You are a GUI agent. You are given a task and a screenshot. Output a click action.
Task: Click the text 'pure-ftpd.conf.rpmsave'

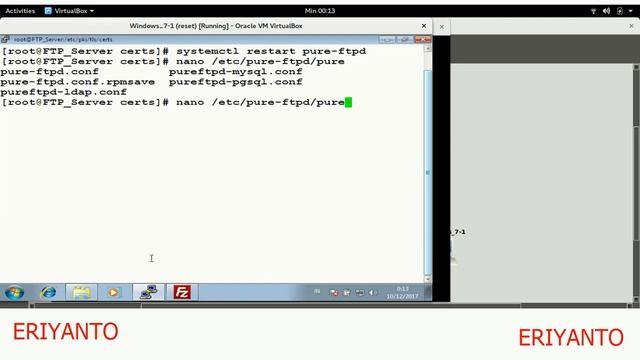tap(78, 82)
